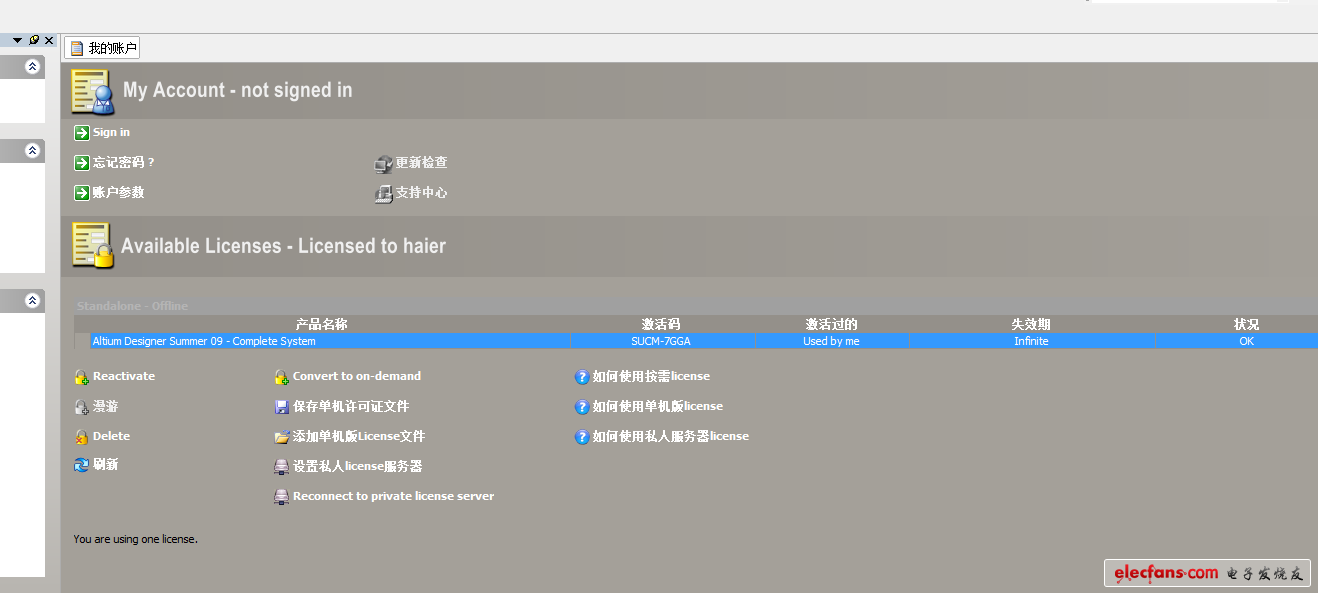Click the 漫游 lock icon

(x=82, y=407)
